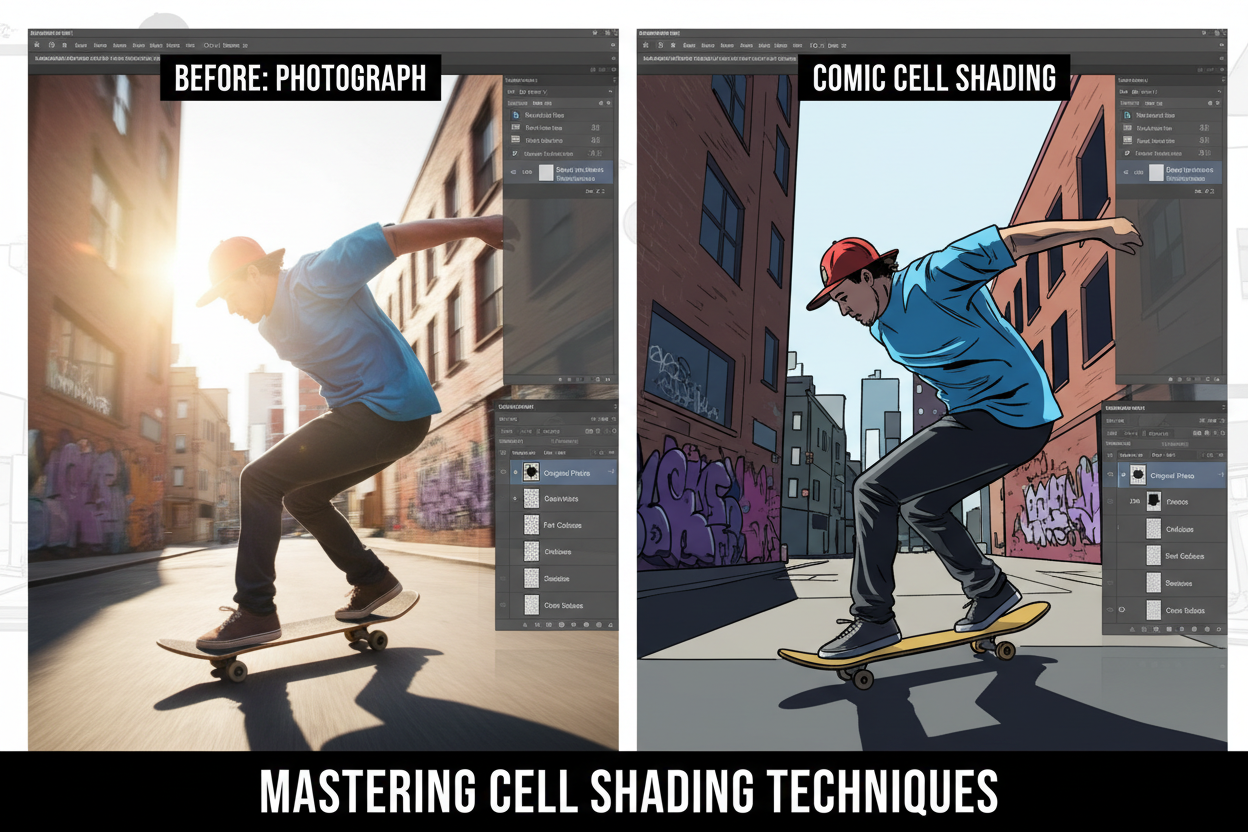
Task: Toggle visibility eye of top layer, Comic window
Action: (1110, 474)
